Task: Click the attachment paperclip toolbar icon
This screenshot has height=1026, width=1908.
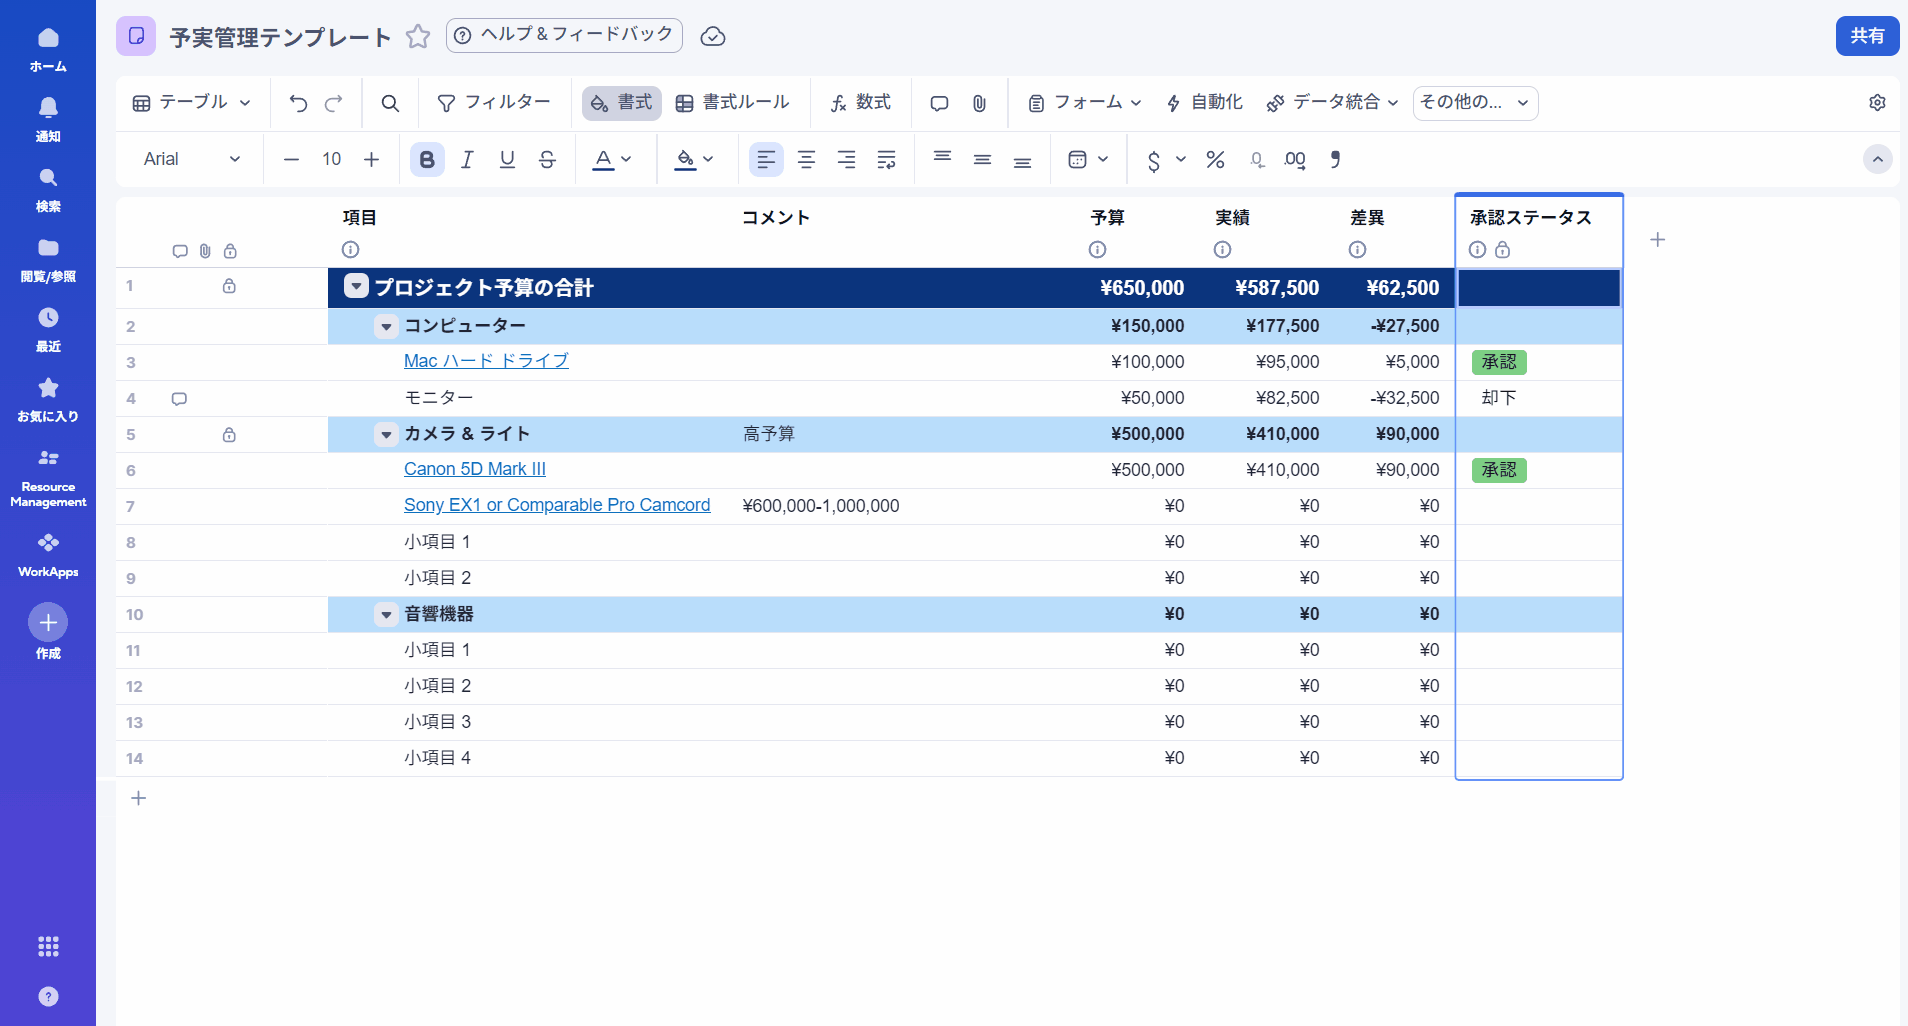Action: coord(979,103)
